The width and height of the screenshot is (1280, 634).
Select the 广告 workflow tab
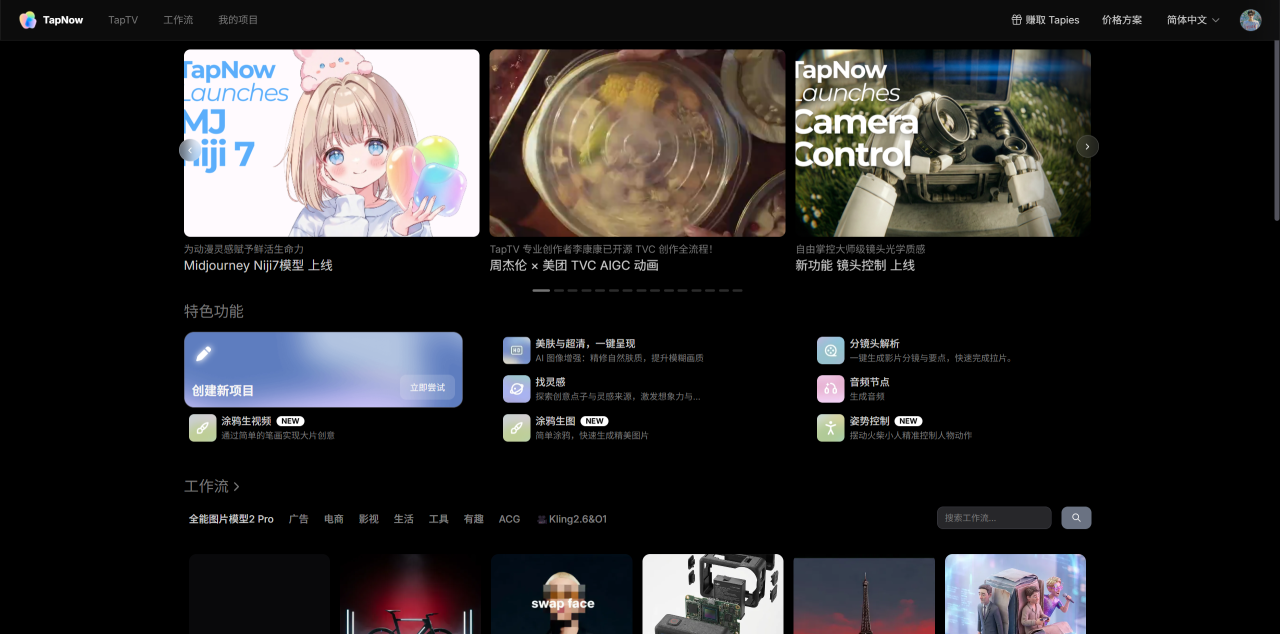pos(299,519)
